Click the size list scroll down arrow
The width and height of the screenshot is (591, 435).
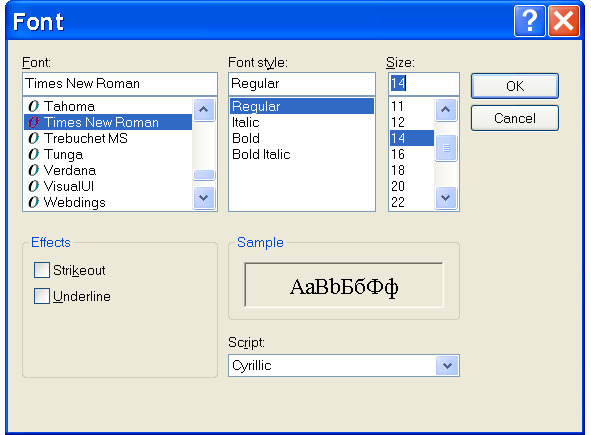point(446,198)
